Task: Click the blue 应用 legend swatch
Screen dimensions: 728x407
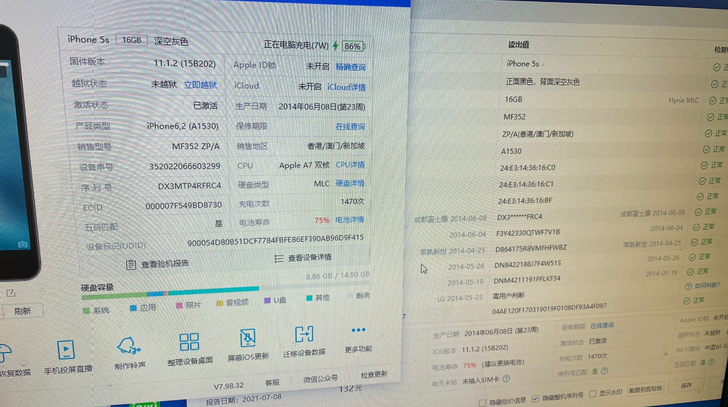Action: [x=133, y=308]
